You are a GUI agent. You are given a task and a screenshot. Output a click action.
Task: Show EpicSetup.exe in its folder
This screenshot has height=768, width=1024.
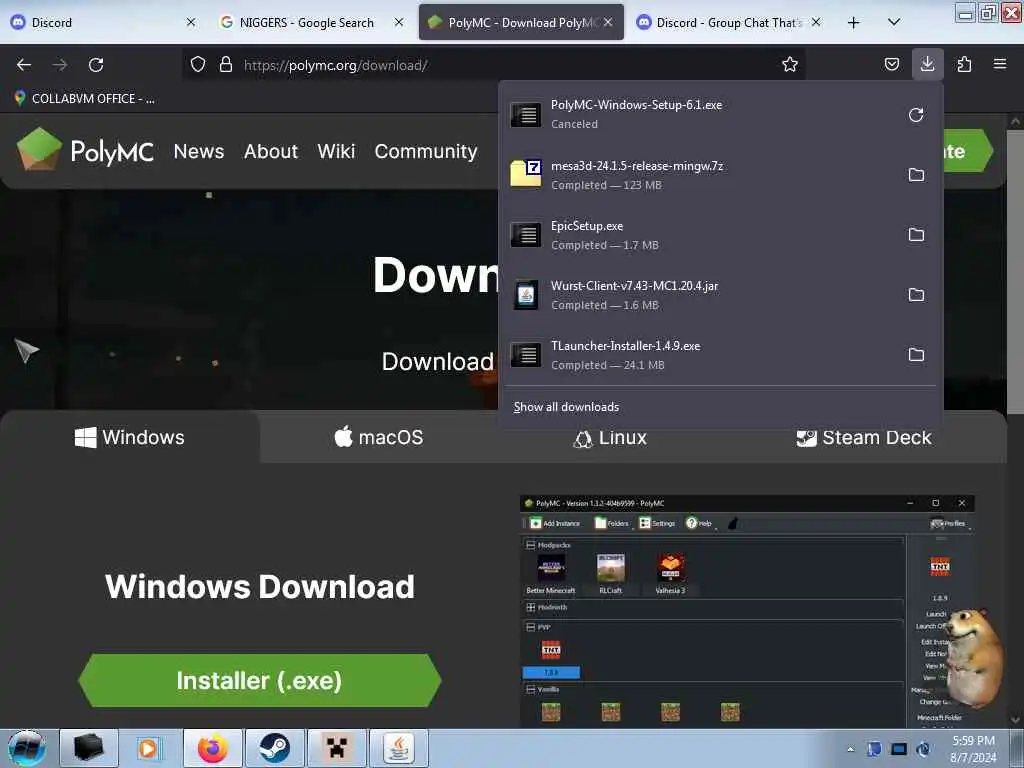916,234
